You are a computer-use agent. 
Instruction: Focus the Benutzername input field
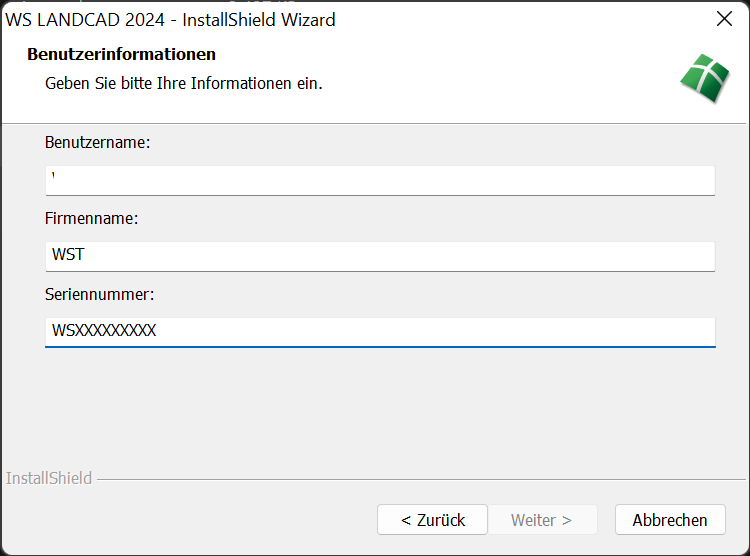click(380, 180)
